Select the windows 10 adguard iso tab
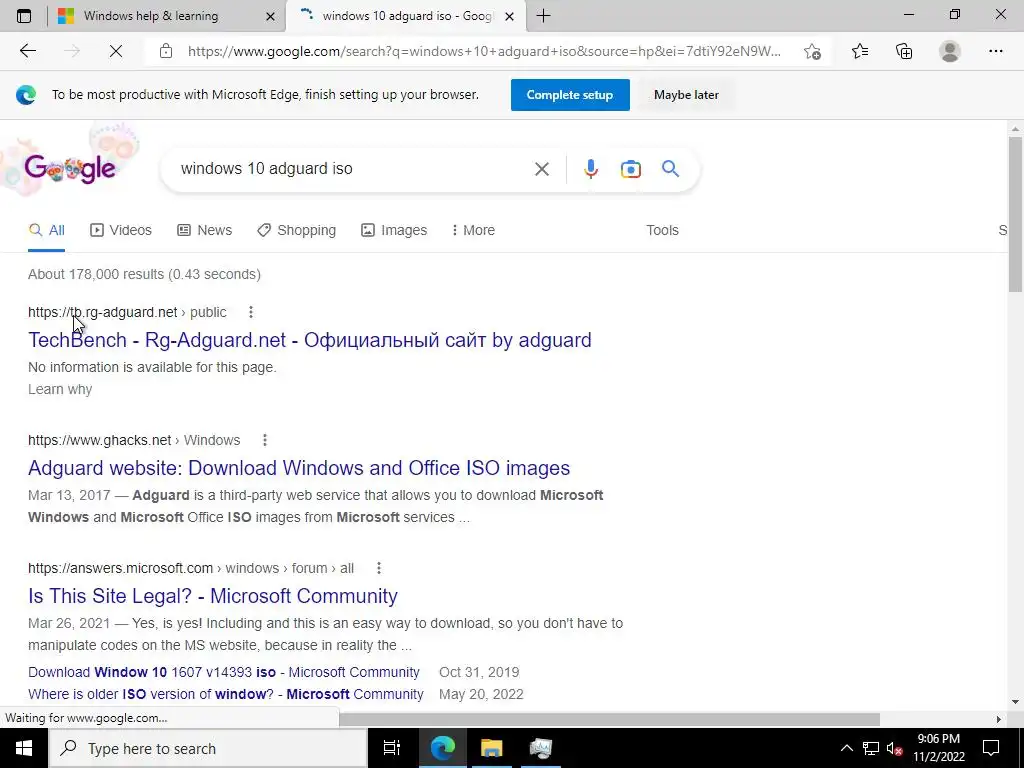This screenshot has height=768, width=1024. click(407, 16)
